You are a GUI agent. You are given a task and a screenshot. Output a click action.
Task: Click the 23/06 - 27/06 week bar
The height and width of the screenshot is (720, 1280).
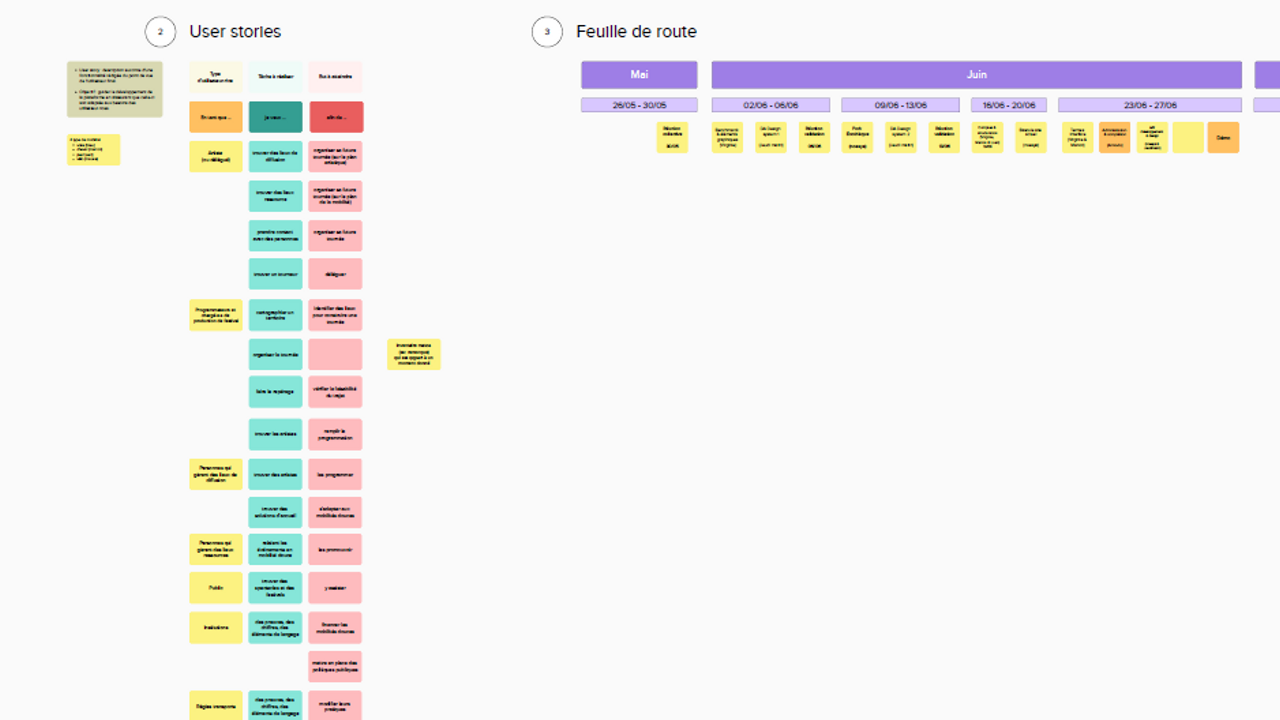[1150, 105]
